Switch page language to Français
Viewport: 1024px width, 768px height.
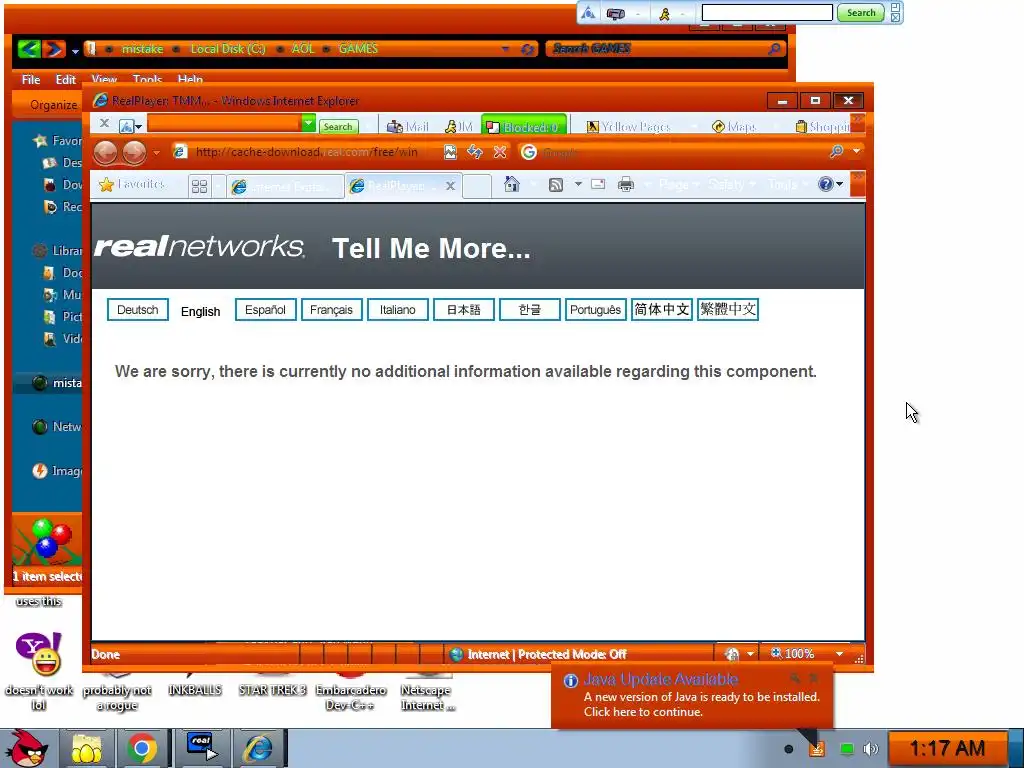[331, 310]
